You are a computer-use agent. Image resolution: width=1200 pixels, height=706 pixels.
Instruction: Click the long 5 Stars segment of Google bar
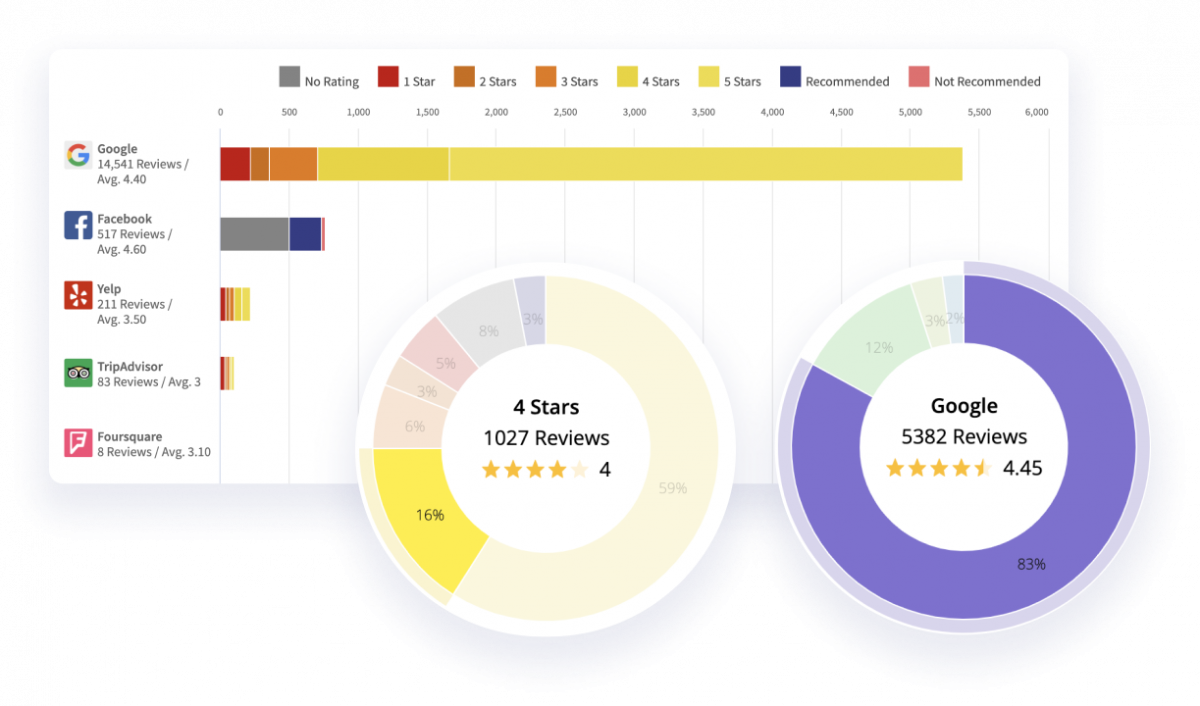coord(706,164)
